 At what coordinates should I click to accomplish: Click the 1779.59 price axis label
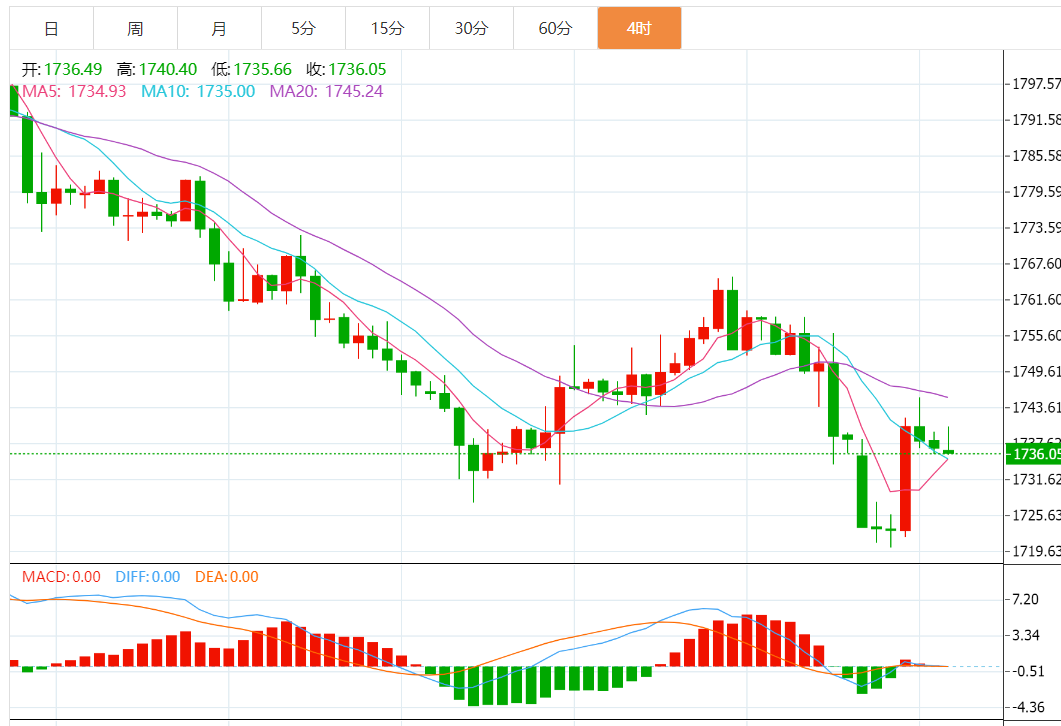tap(1036, 191)
